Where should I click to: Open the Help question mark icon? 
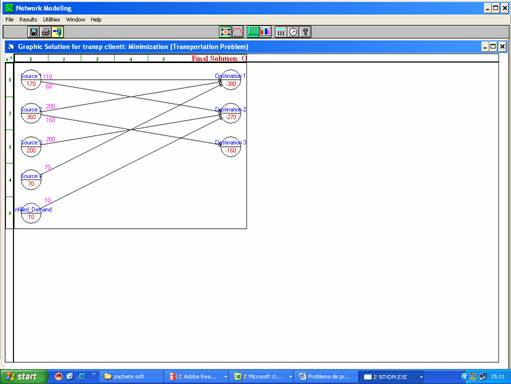(x=305, y=32)
